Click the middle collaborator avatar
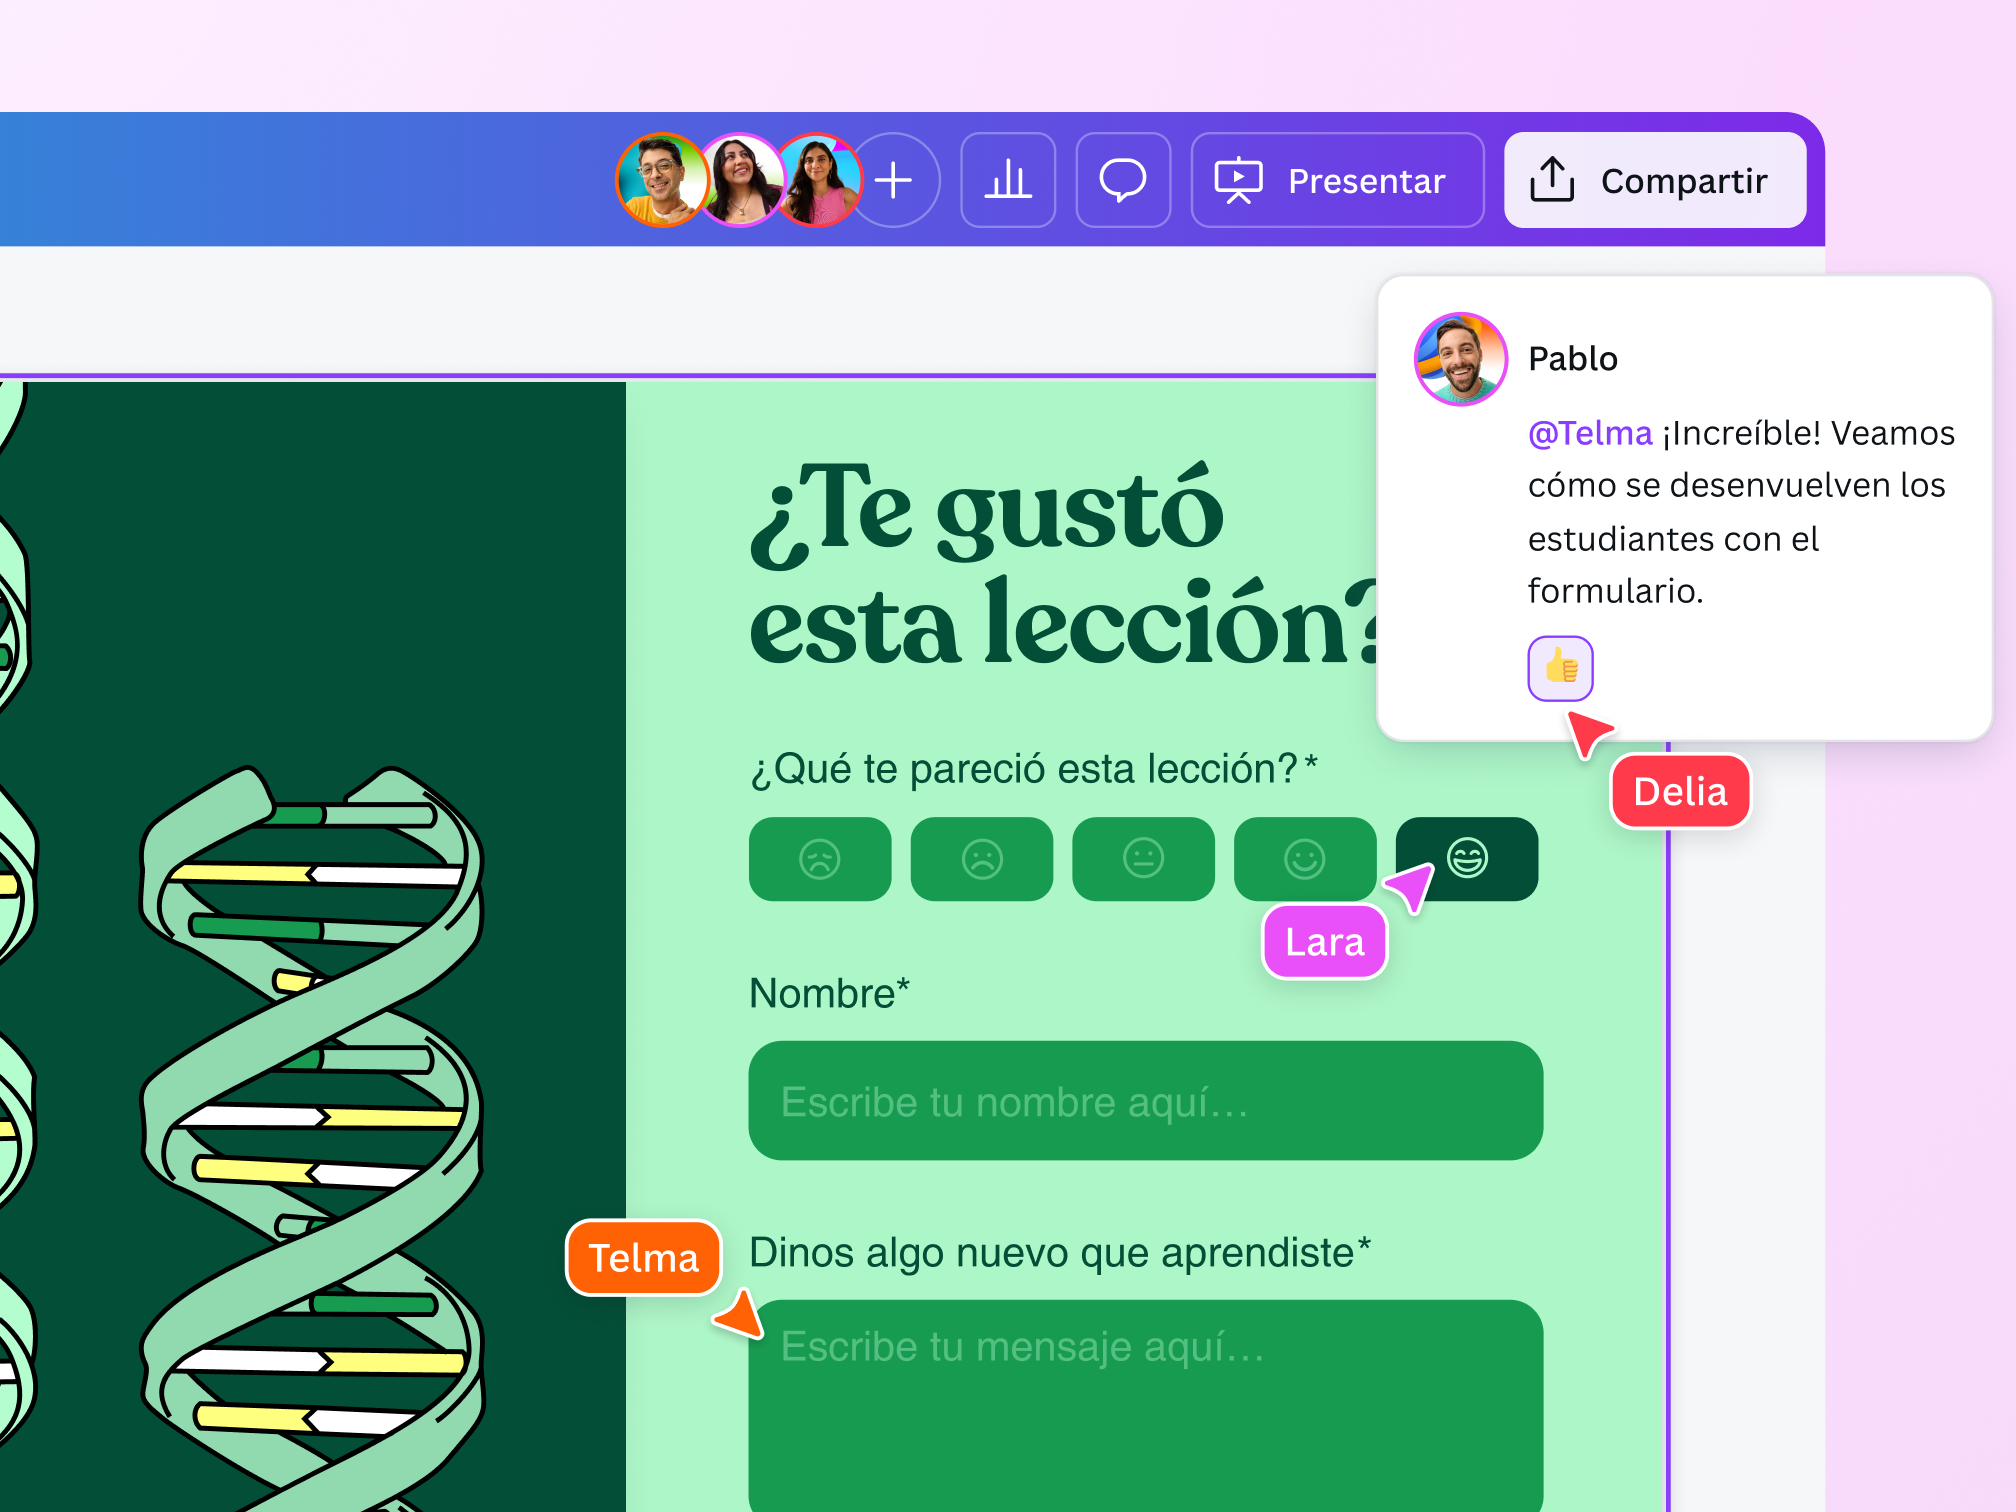The width and height of the screenshot is (2016, 1512). pos(742,181)
